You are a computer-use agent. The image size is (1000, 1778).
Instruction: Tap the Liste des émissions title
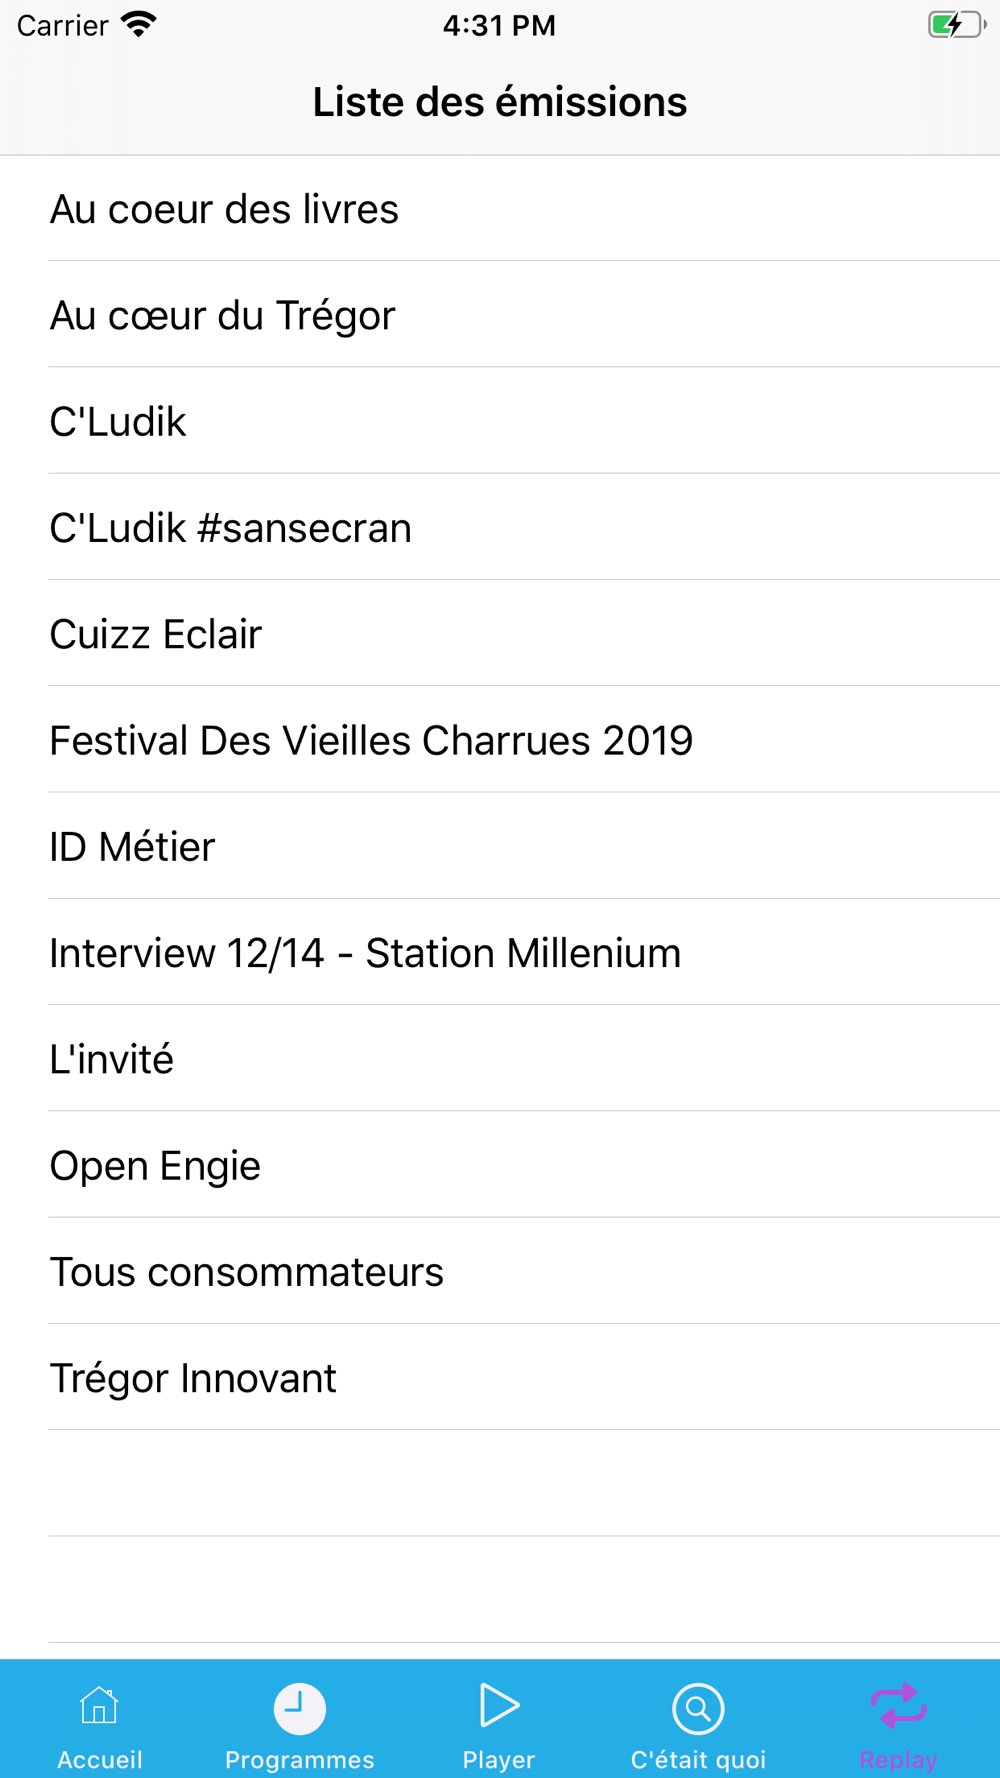[500, 102]
